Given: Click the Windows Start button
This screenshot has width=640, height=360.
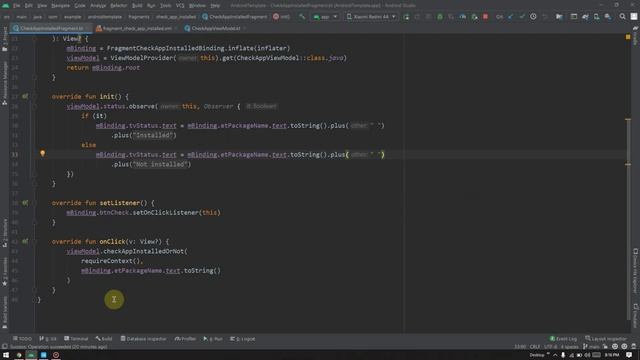Looking at the screenshot, I should (6, 355).
